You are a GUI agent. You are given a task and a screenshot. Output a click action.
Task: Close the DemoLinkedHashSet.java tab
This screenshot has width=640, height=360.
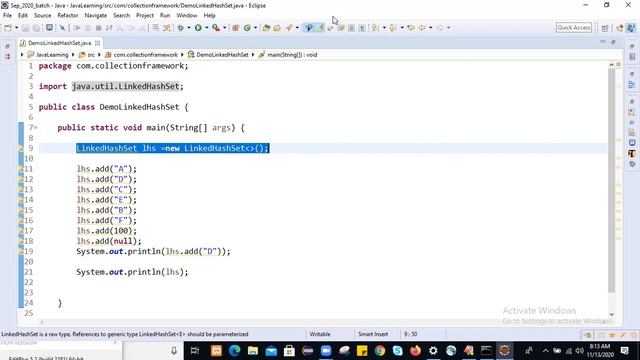pyautogui.click(x=98, y=43)
